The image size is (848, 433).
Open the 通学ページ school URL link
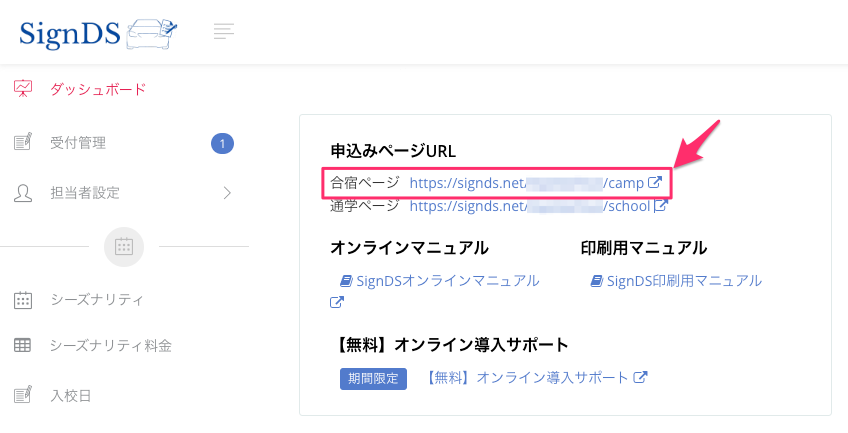[530, 207]
